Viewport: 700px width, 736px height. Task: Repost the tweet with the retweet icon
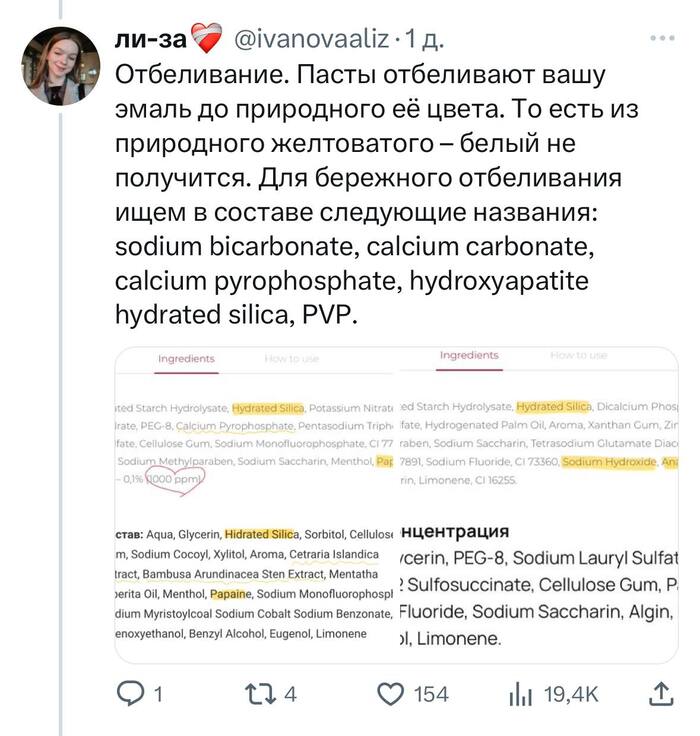pos(257,693)
